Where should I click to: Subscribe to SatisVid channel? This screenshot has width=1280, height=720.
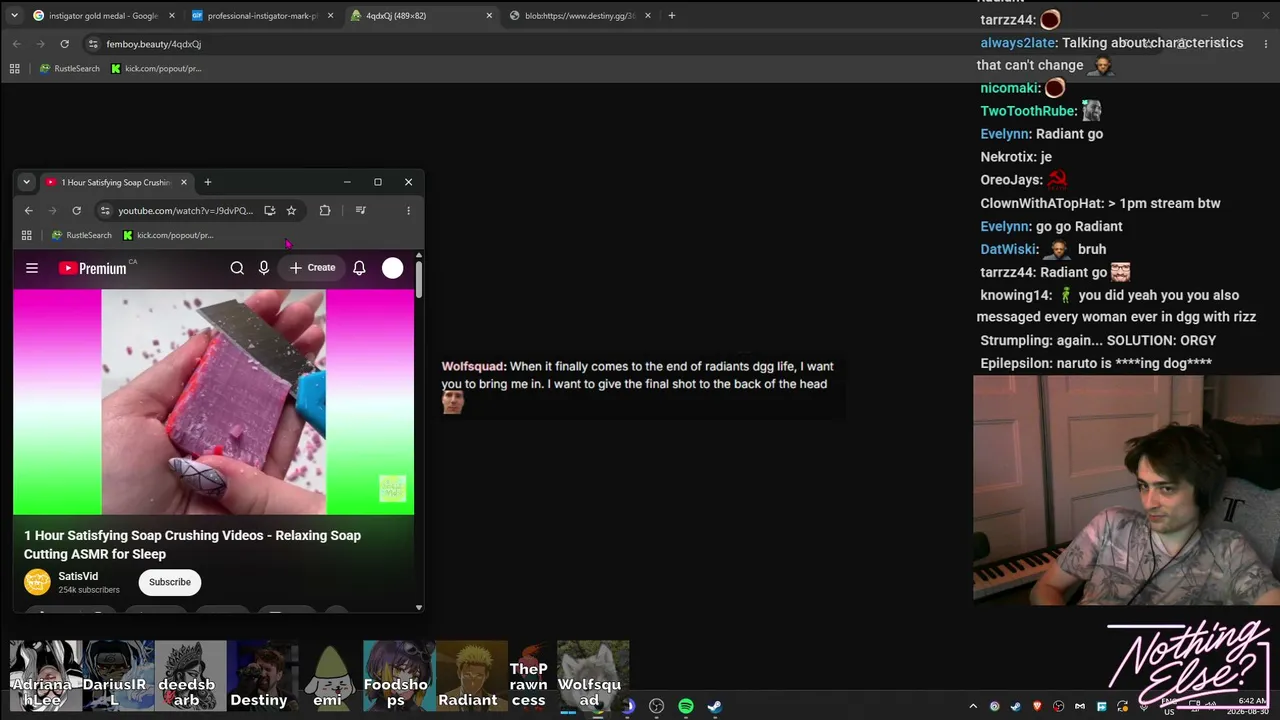[170, 582]
